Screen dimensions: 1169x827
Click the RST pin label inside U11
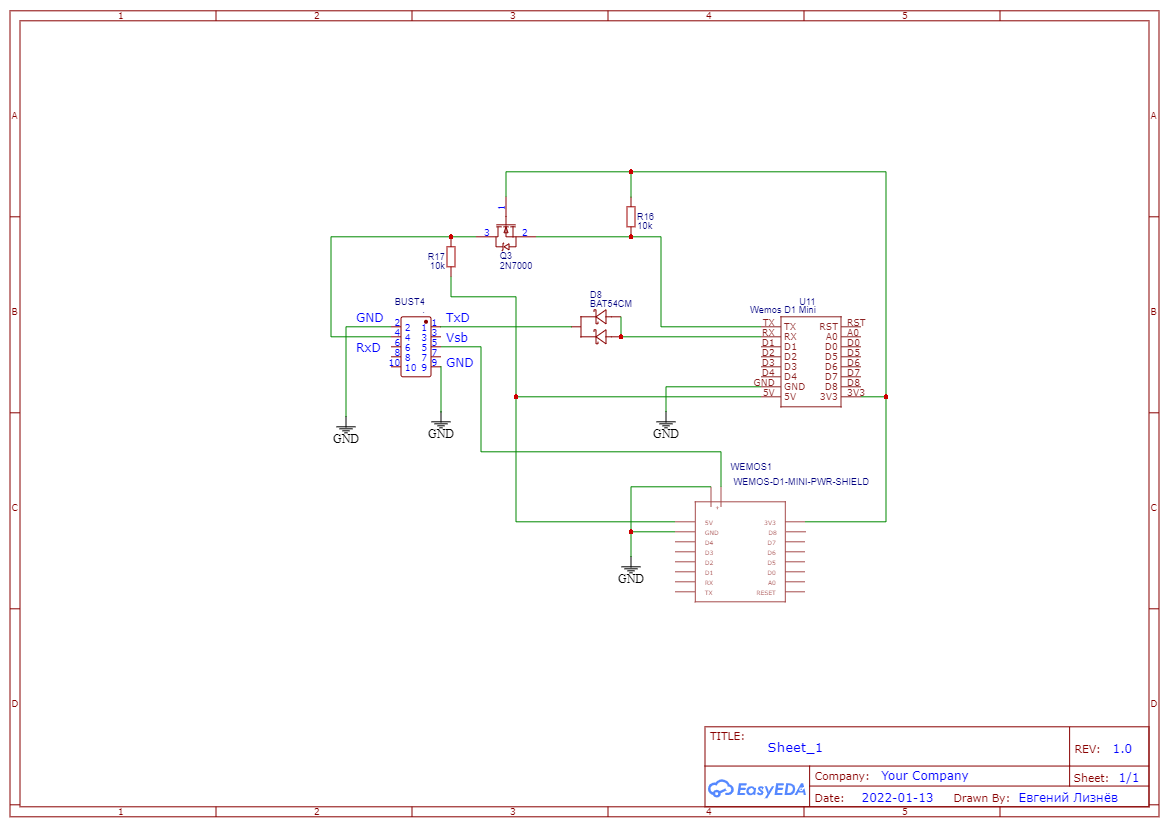828,327
